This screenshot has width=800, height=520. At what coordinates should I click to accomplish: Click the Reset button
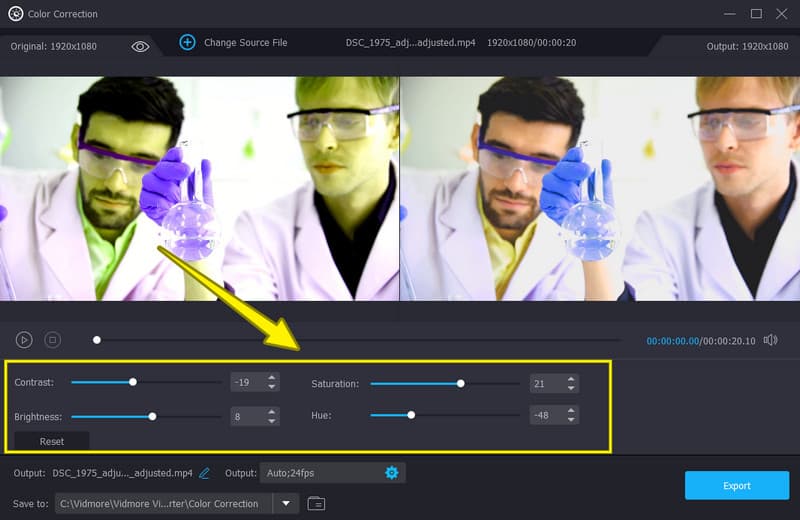click(x=52, y=441)
